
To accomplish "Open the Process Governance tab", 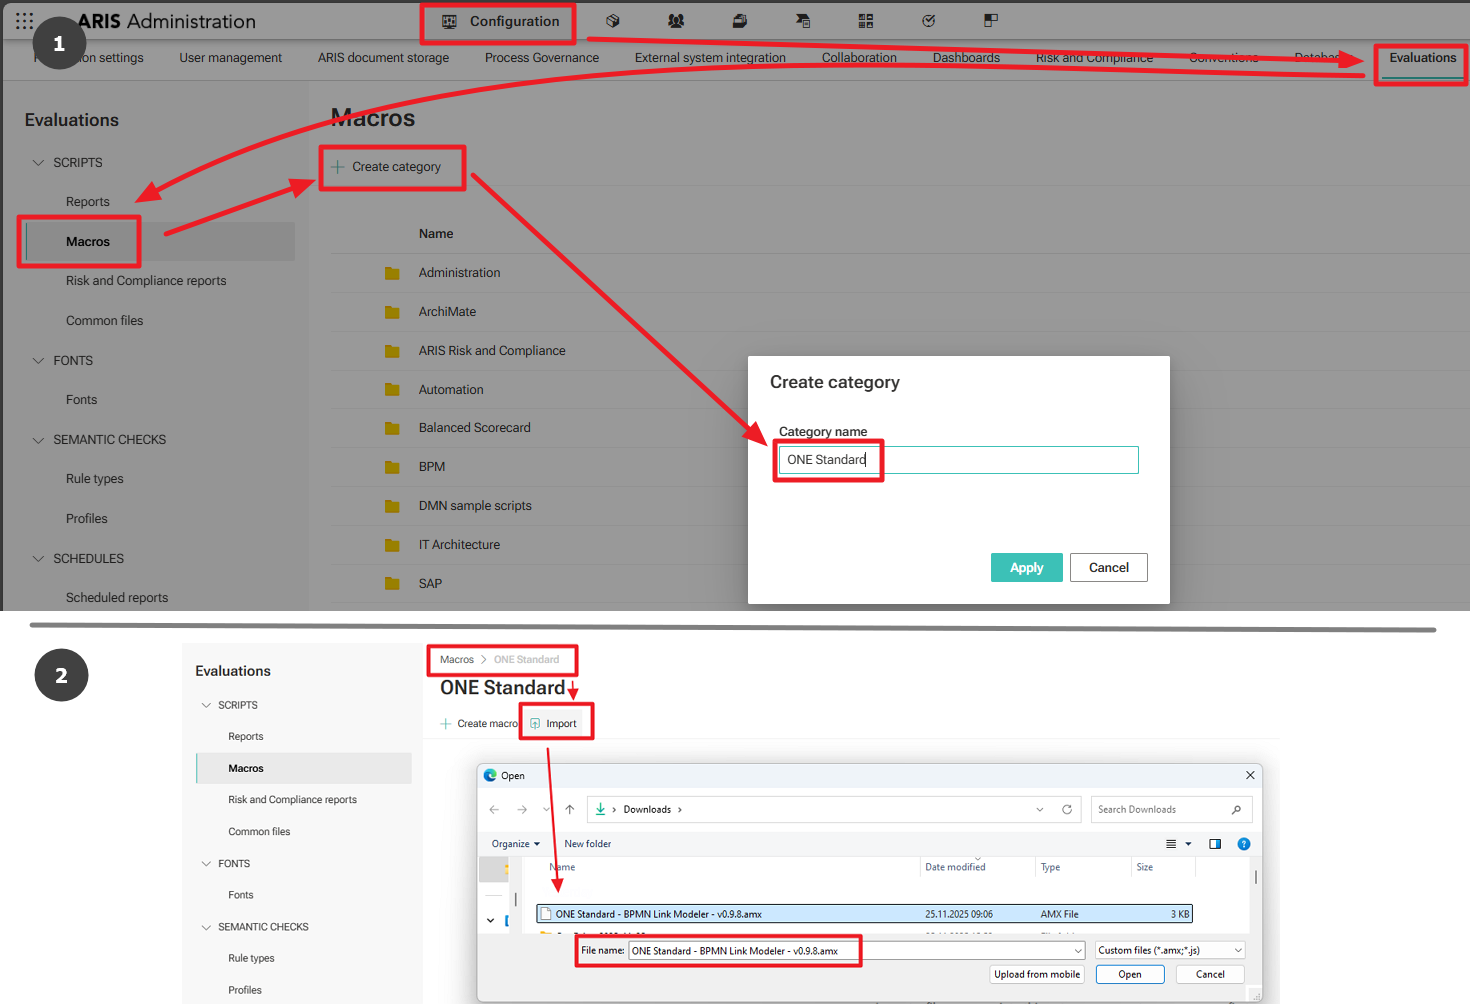I will [541, 58].
